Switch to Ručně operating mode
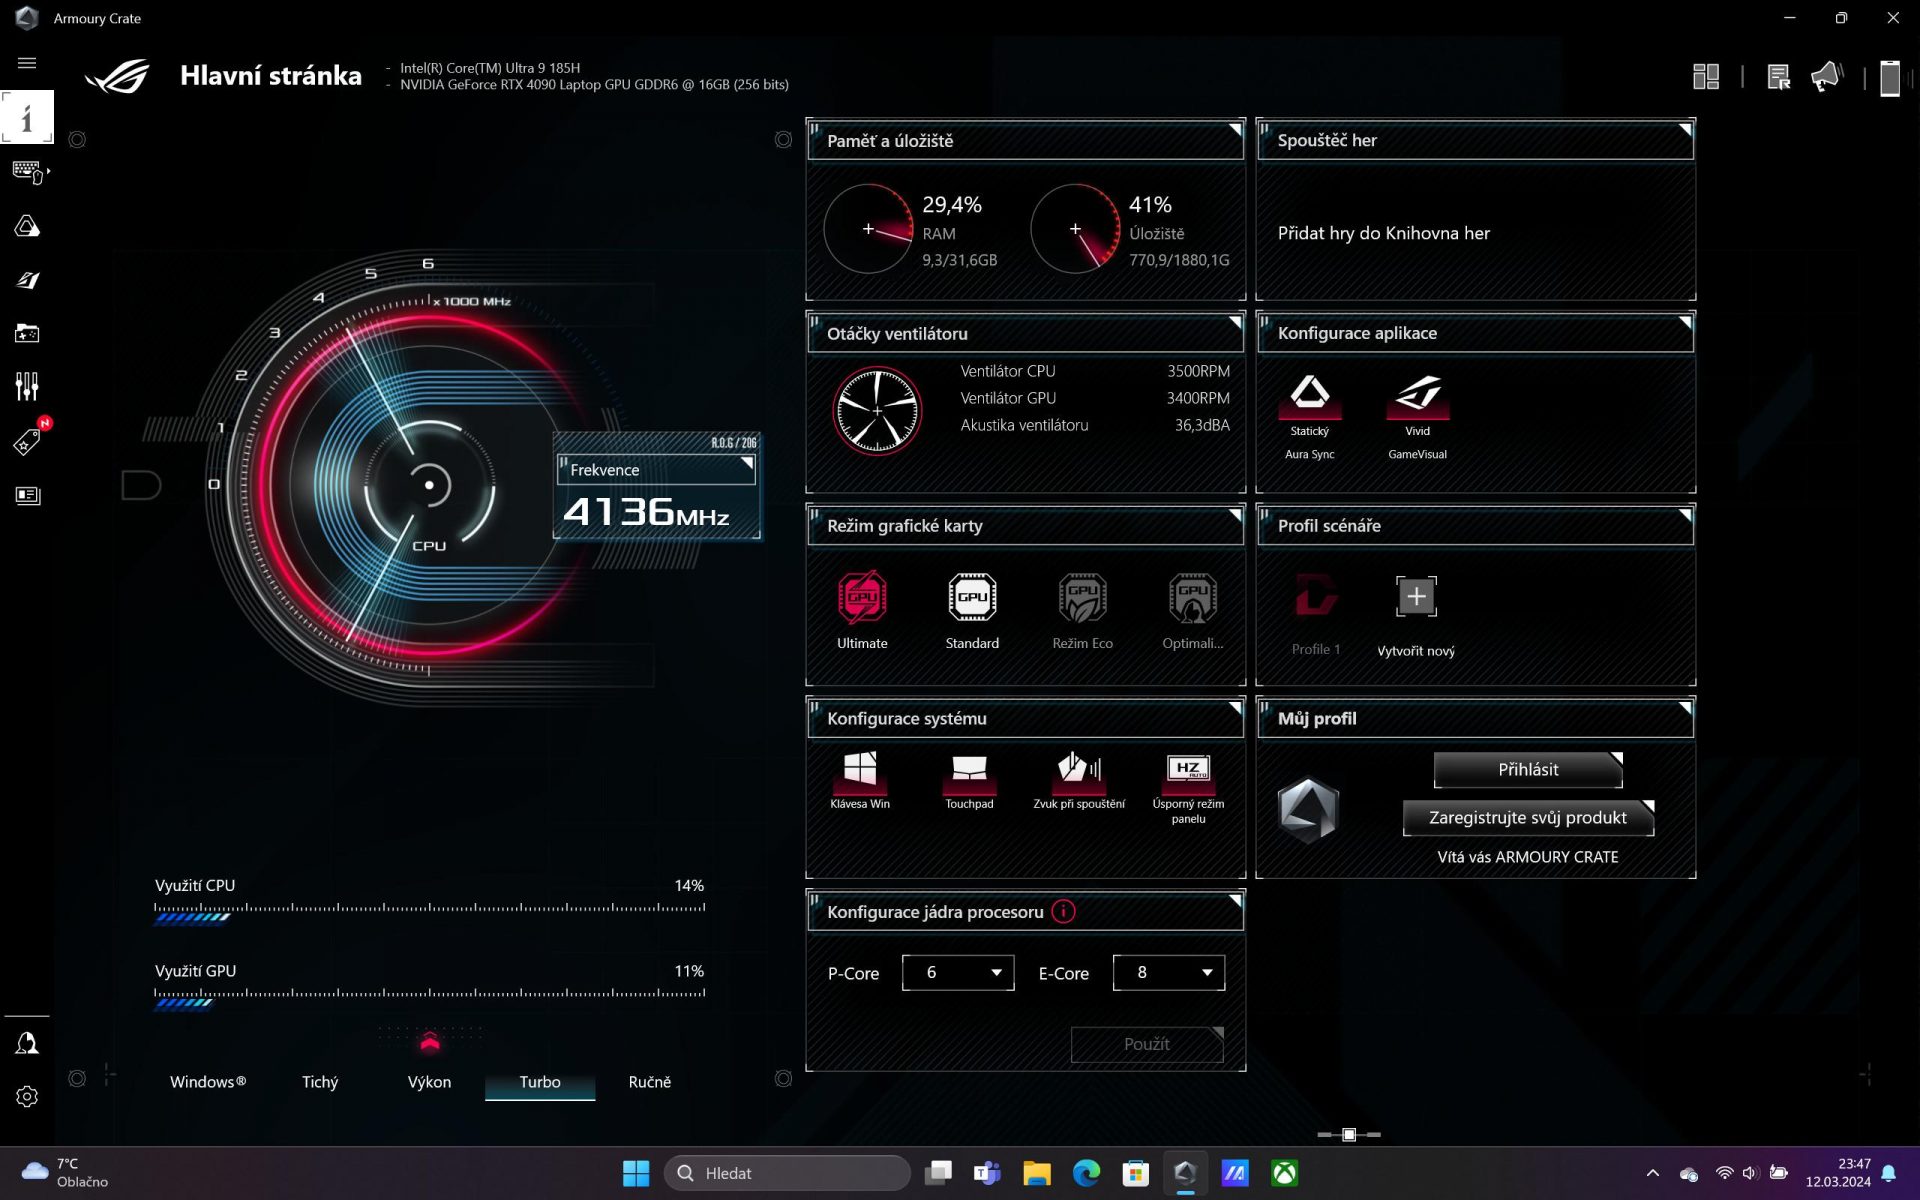 click(x=650, y=1082)
